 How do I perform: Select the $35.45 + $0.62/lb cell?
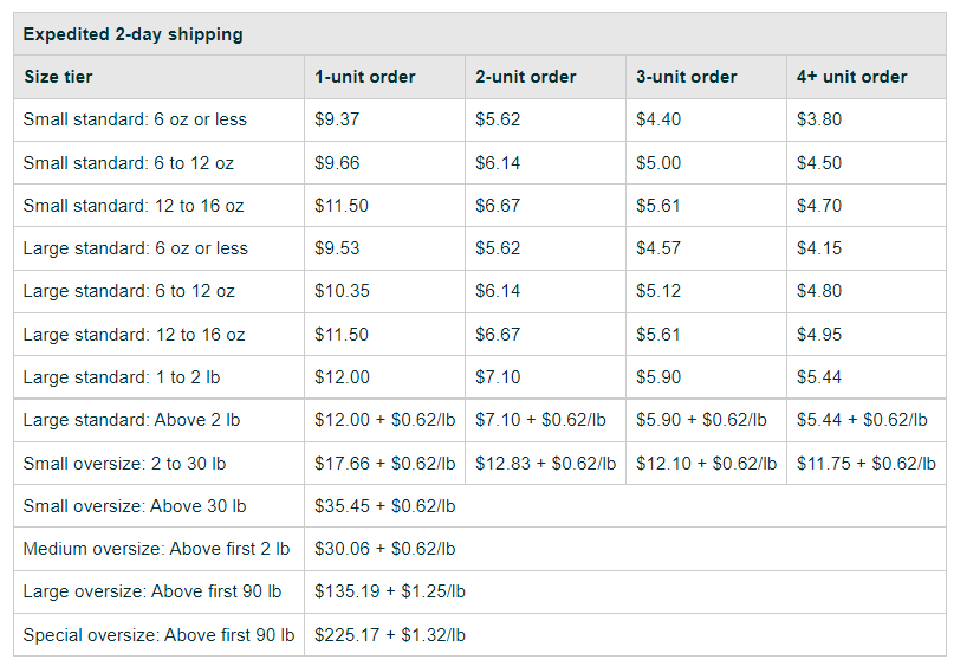[385, 506]
